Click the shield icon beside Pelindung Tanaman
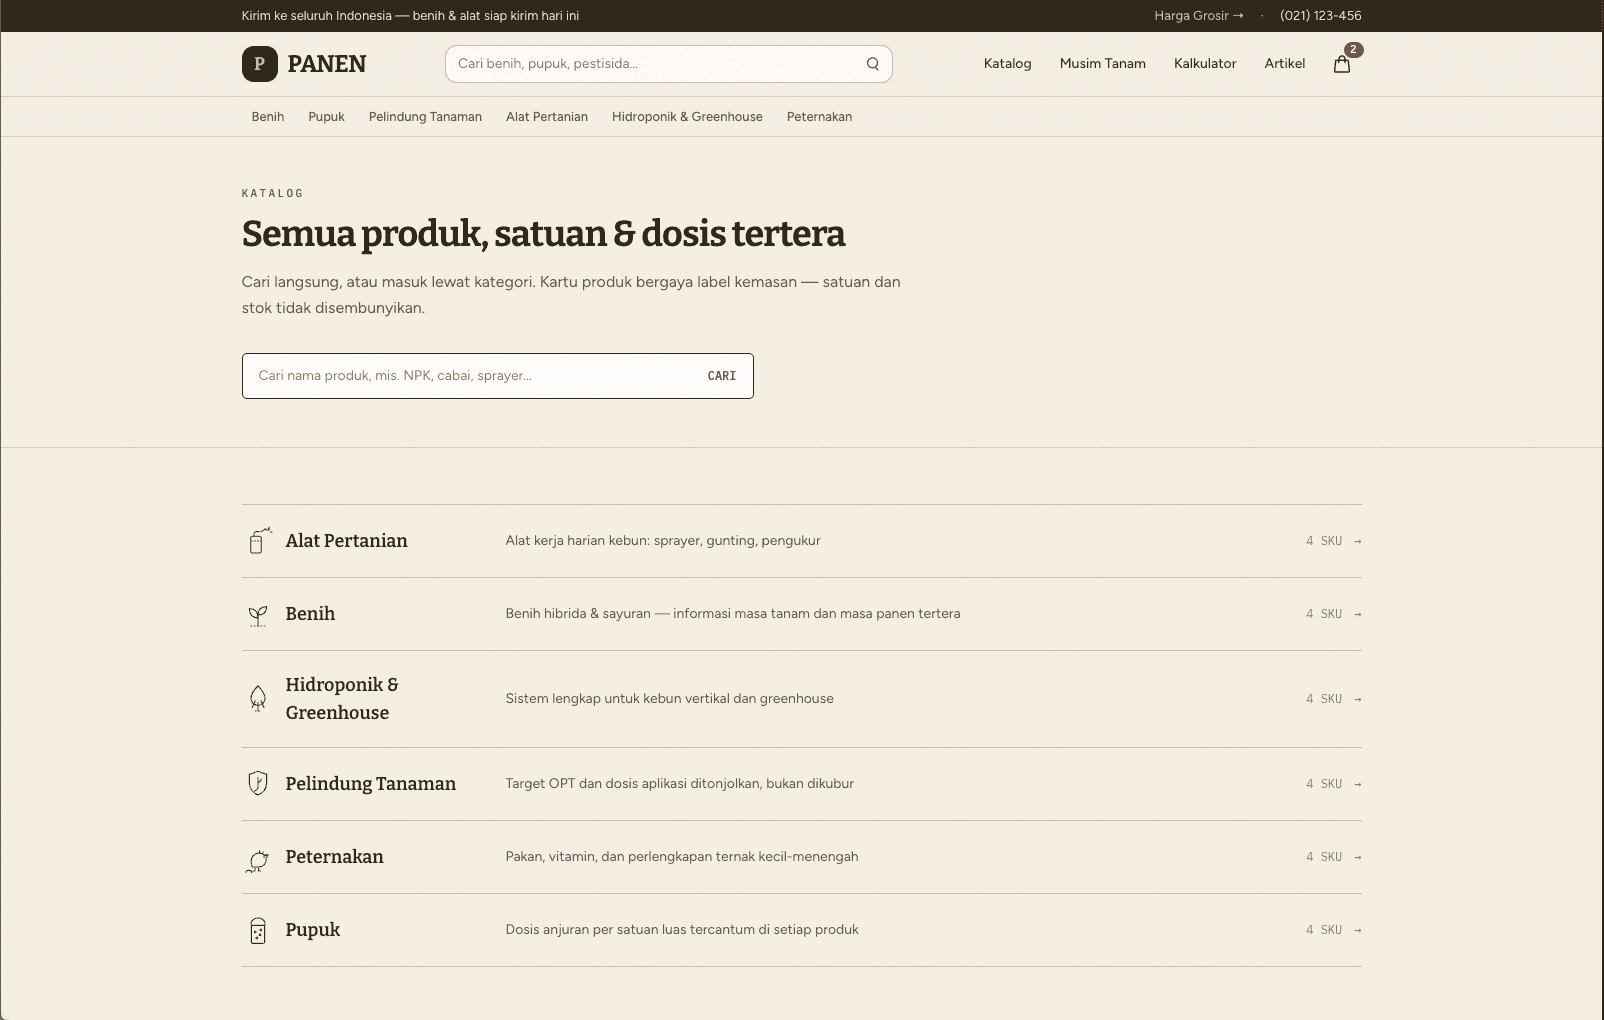This screenshot has height=1020, width=1604. [x=258, y=783]
